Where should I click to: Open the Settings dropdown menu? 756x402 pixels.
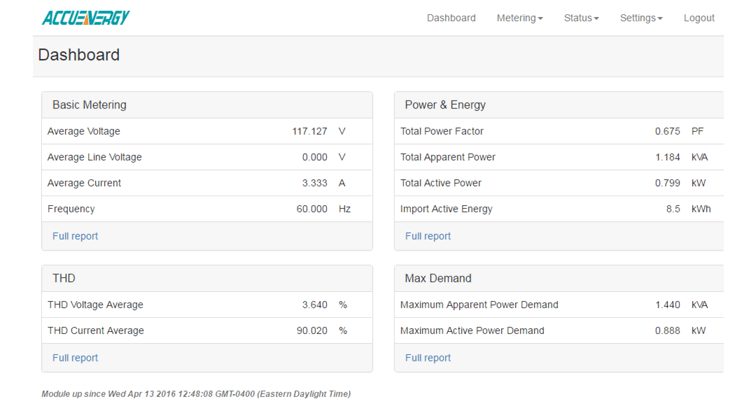tap(641, 18)
